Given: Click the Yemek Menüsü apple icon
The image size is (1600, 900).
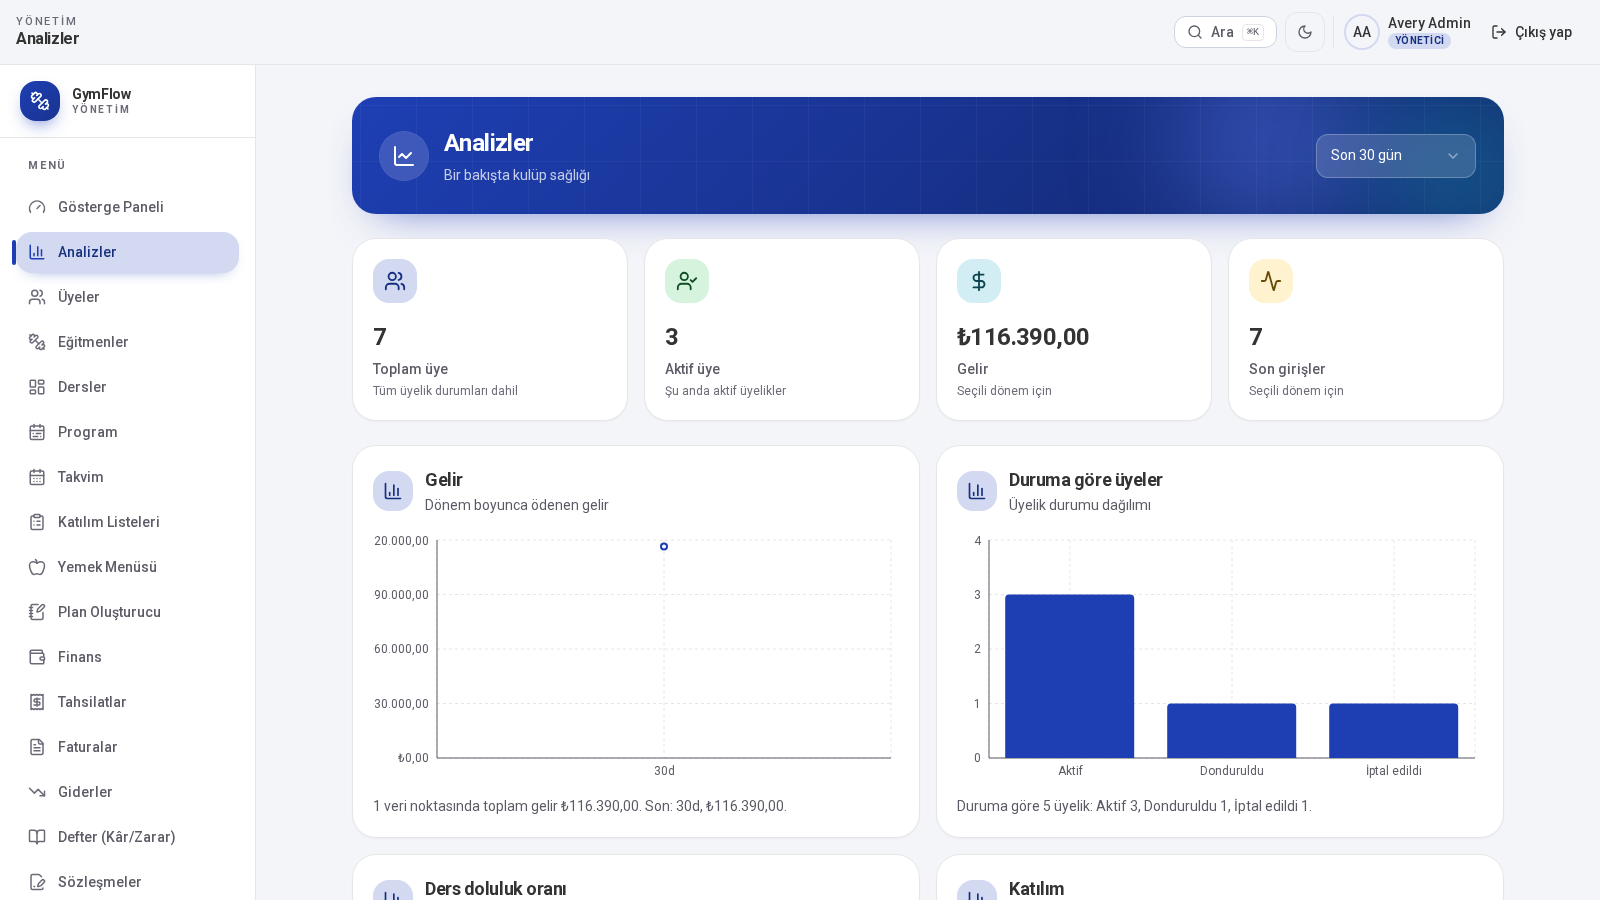Looking at the screenshot, I should point(37,567).
